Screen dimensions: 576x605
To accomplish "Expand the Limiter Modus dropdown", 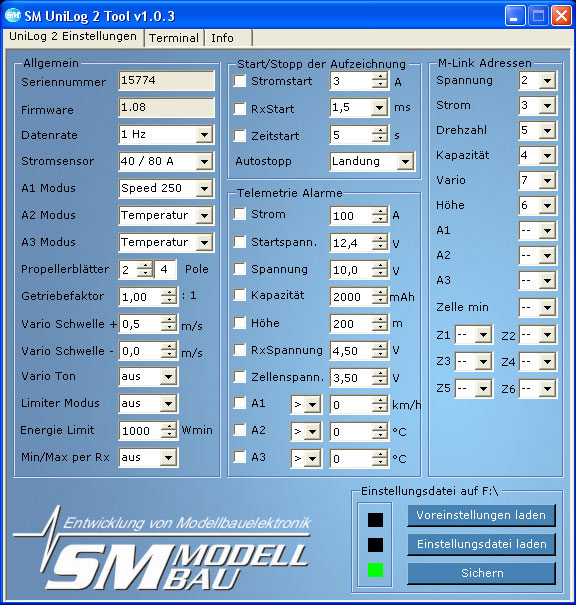I will pos(169,404).
